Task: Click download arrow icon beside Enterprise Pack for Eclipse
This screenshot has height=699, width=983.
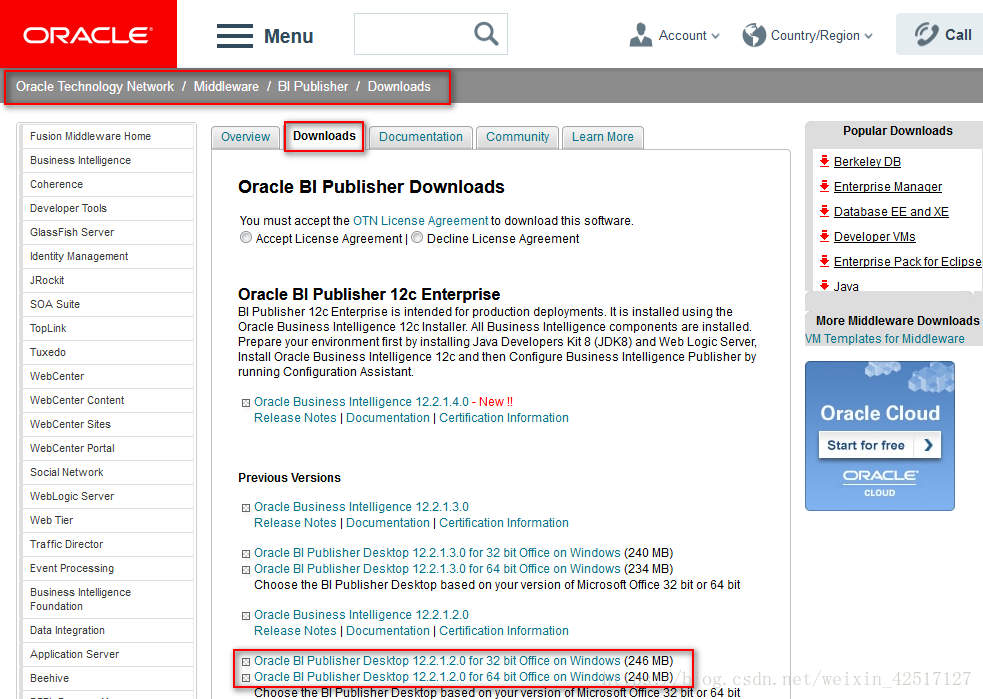Action: [x=824, y=261]
